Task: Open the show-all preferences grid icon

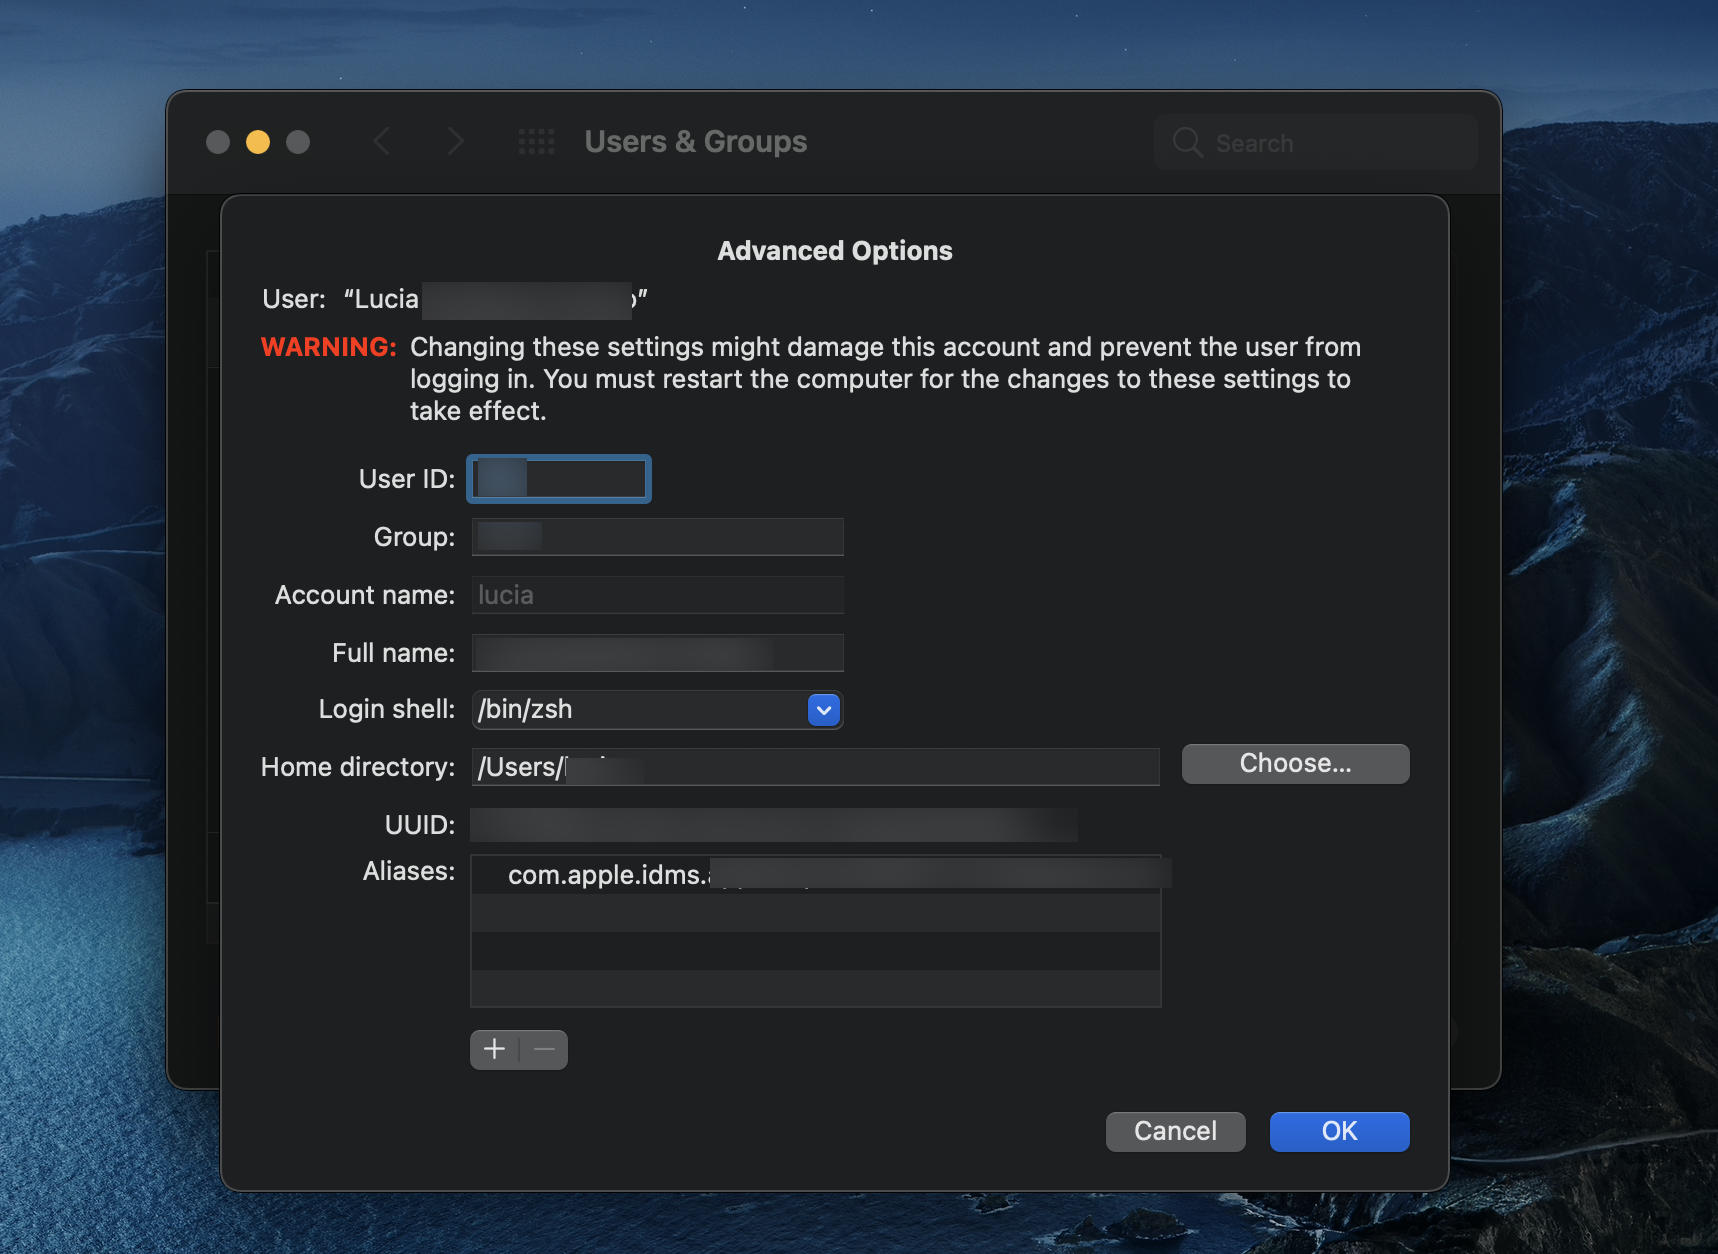Action: [536, 142]
